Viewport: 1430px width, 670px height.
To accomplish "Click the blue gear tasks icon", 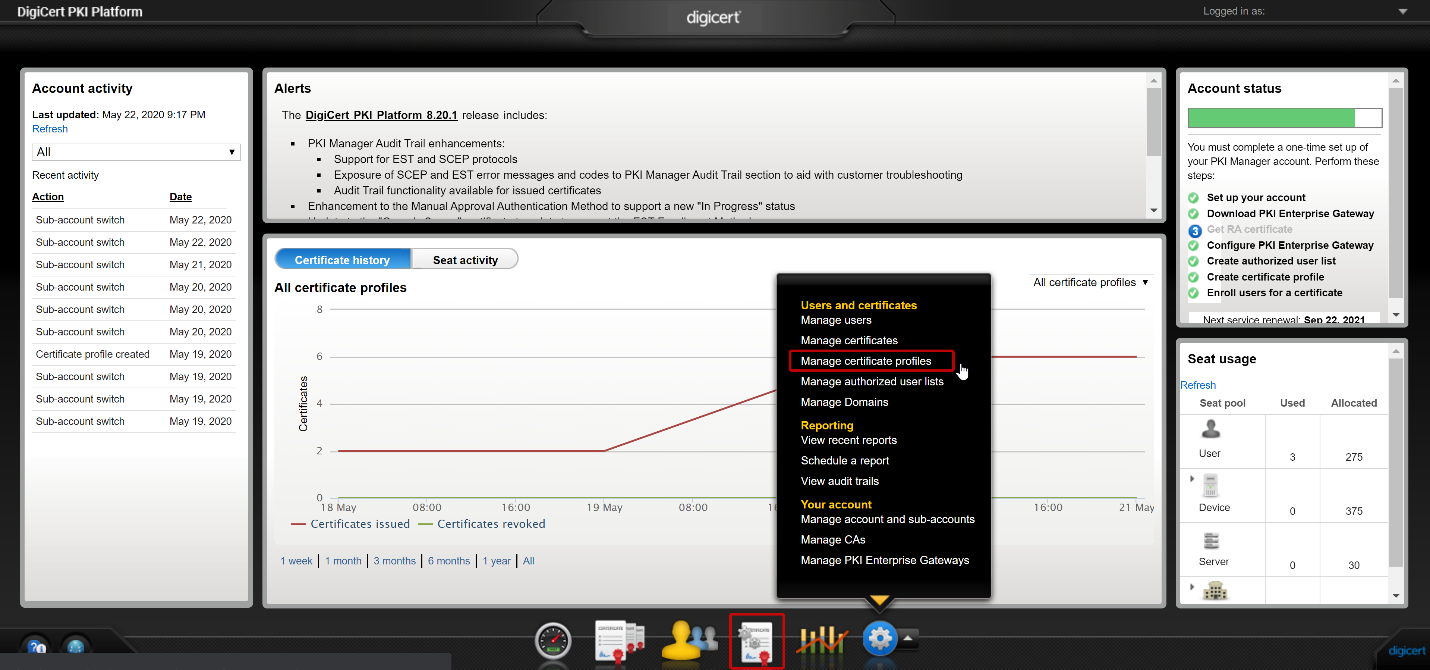I will [x=880, y=637].
